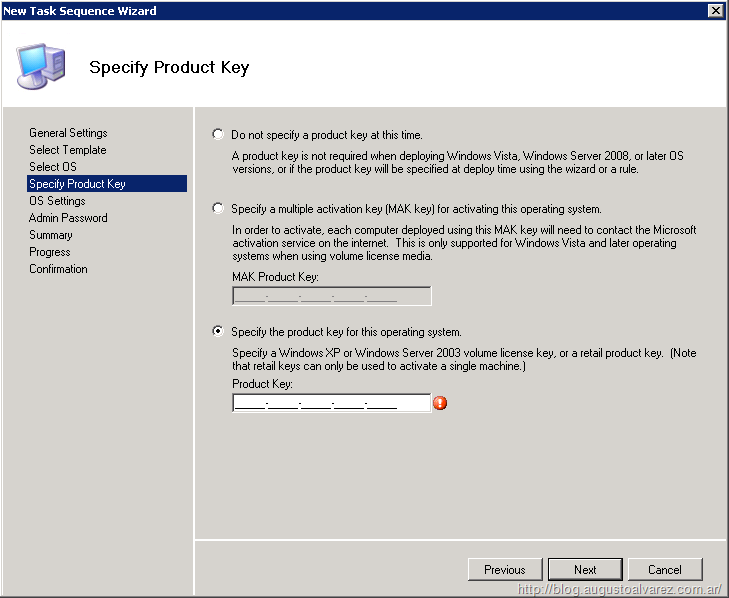Select the Progress step in sidebar

(x=49, y=252)
